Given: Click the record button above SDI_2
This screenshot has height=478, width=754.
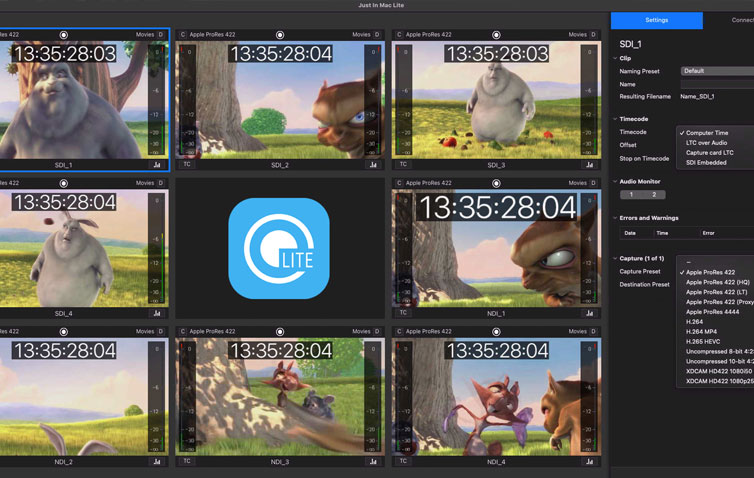Looking at the screenshot, I should (280, 35).
